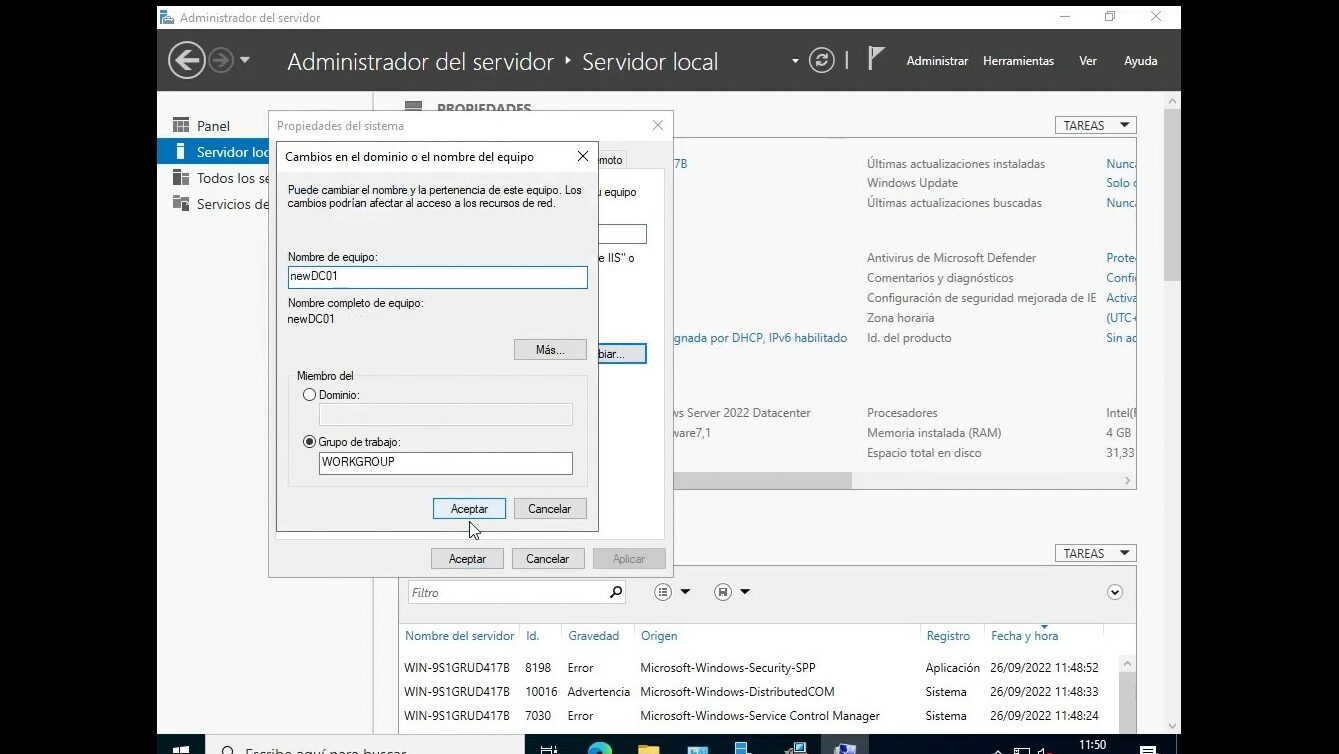Image resolution: width=1339 pixels, height=754 pixels.
Task: Open the Administrar menu
Action: click(x=937, y=61)
